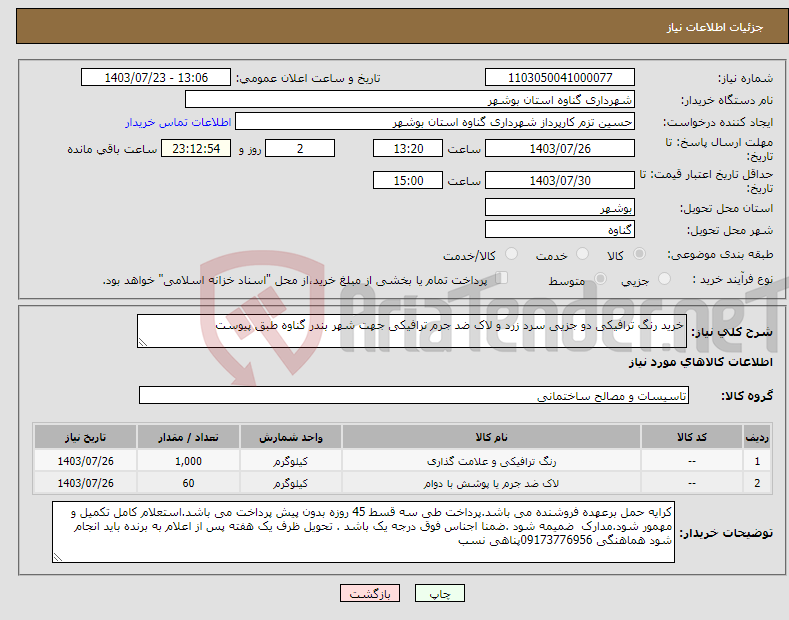This screenshot has height=620, width=789.
Task: Click the کیلوگرم unit in row 1
Action: [290, 461]
